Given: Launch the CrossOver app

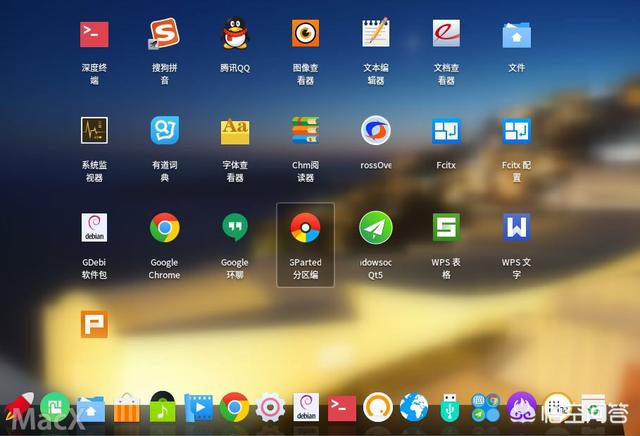Looking at the screenshot, I should click(376, 130).
